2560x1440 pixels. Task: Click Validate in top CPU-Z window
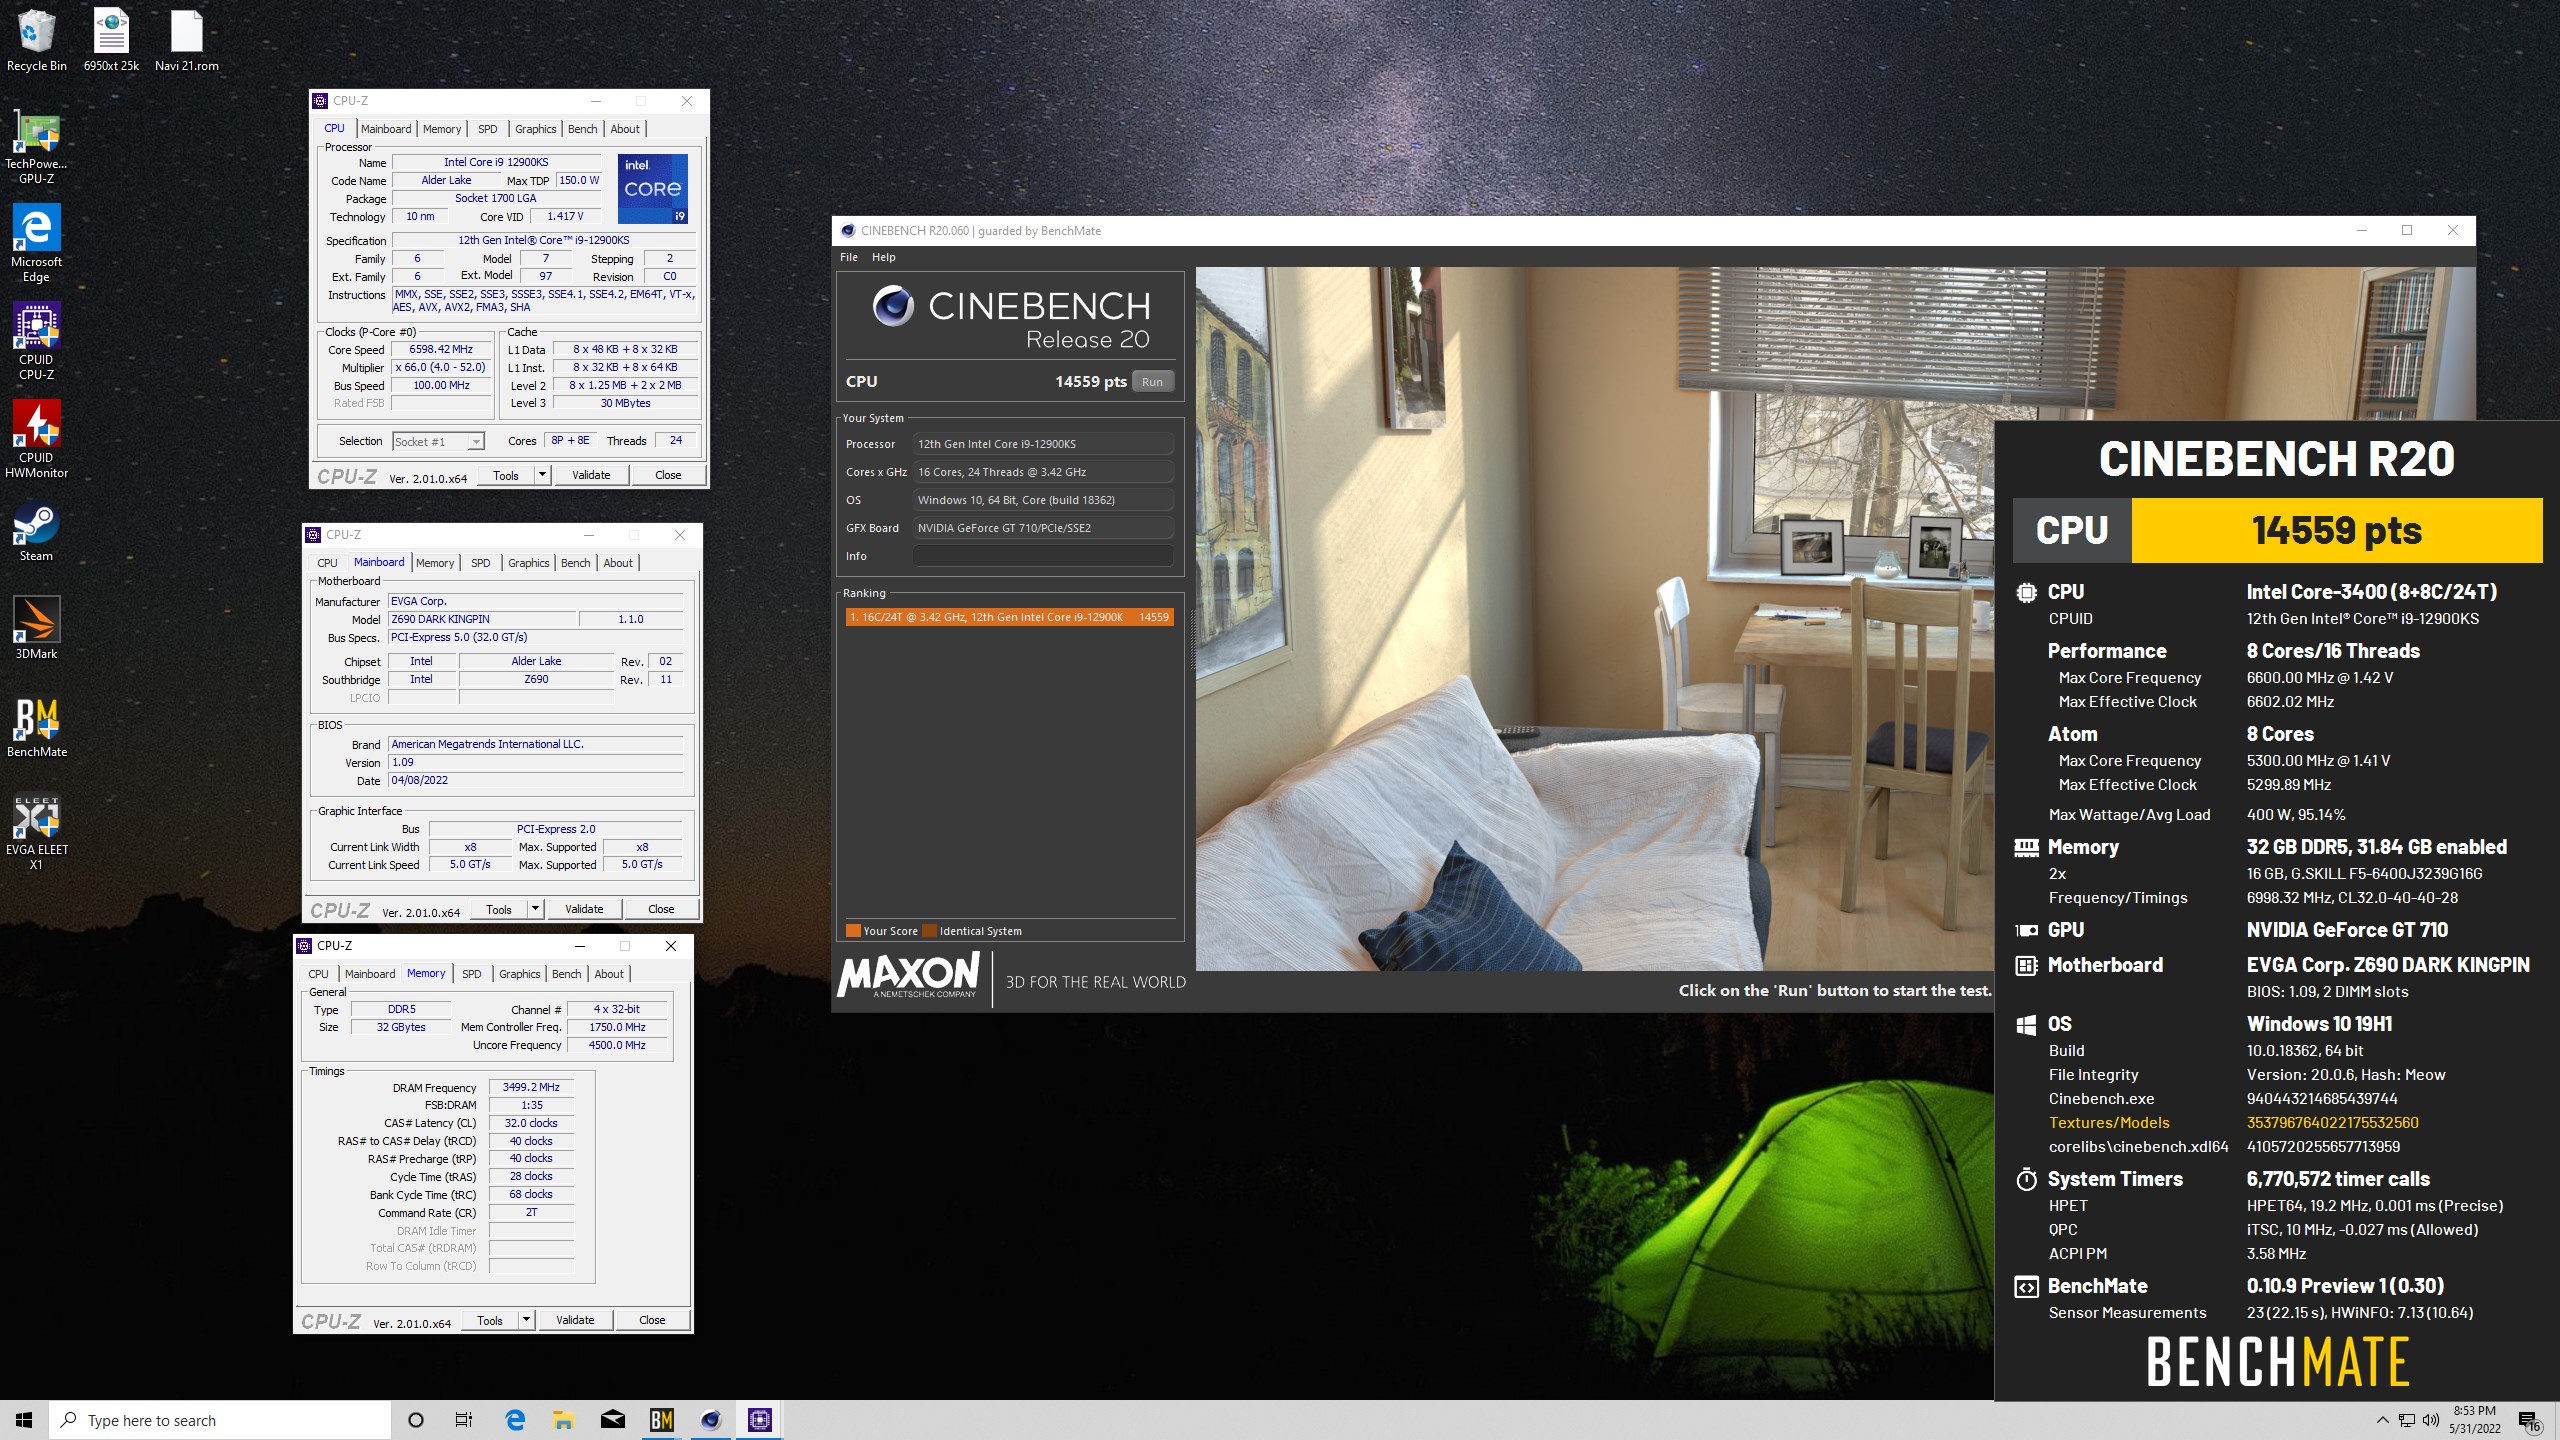591,475
